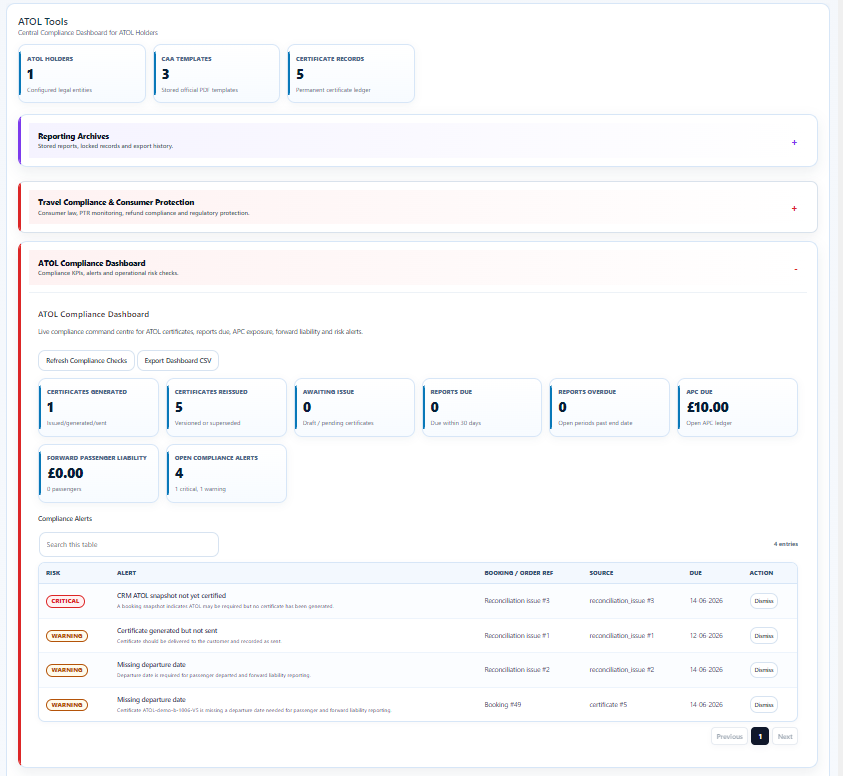
Task: Click the 4 entries count text
Action: pyautogui.click(x=785, y=544)
